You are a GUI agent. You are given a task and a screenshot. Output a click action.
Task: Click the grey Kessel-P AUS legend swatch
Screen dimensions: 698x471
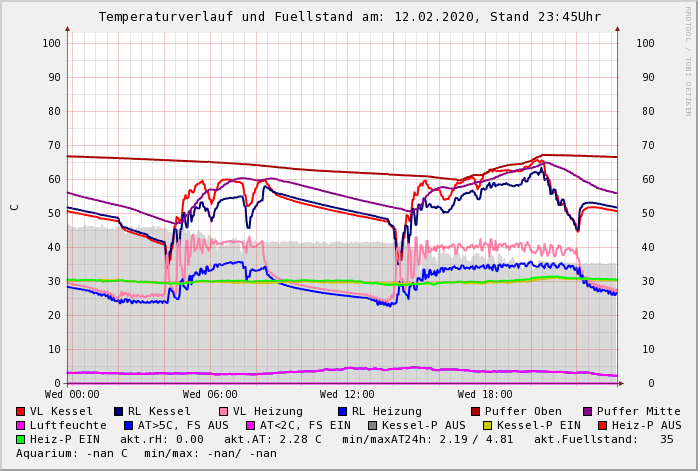point(371,425)
